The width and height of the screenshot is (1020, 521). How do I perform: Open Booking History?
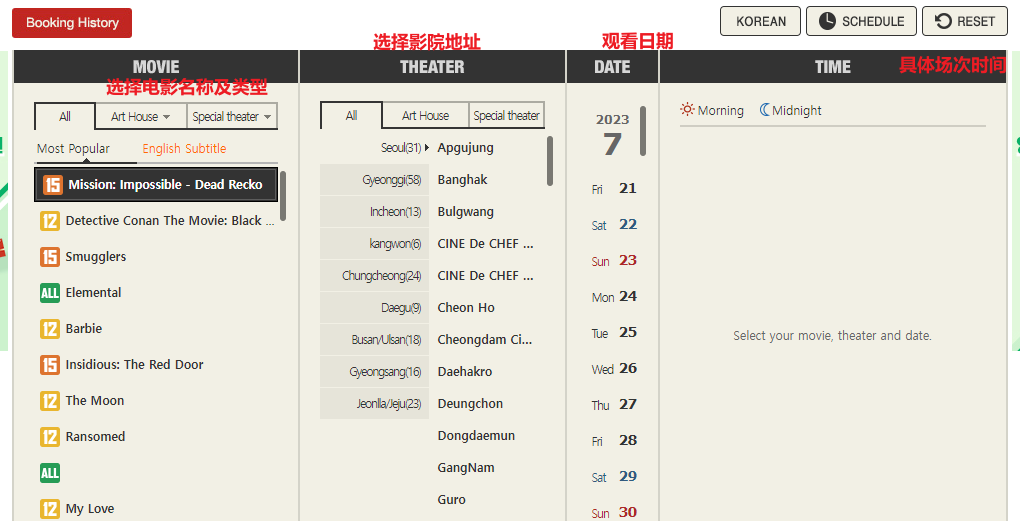[72, 23]
